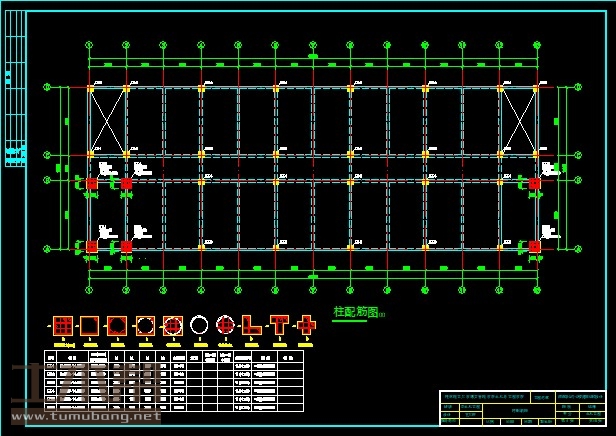This screenshot has height=436, width=616.
Task: Click the X-braced bay at top left
Action: coord(108,122)
